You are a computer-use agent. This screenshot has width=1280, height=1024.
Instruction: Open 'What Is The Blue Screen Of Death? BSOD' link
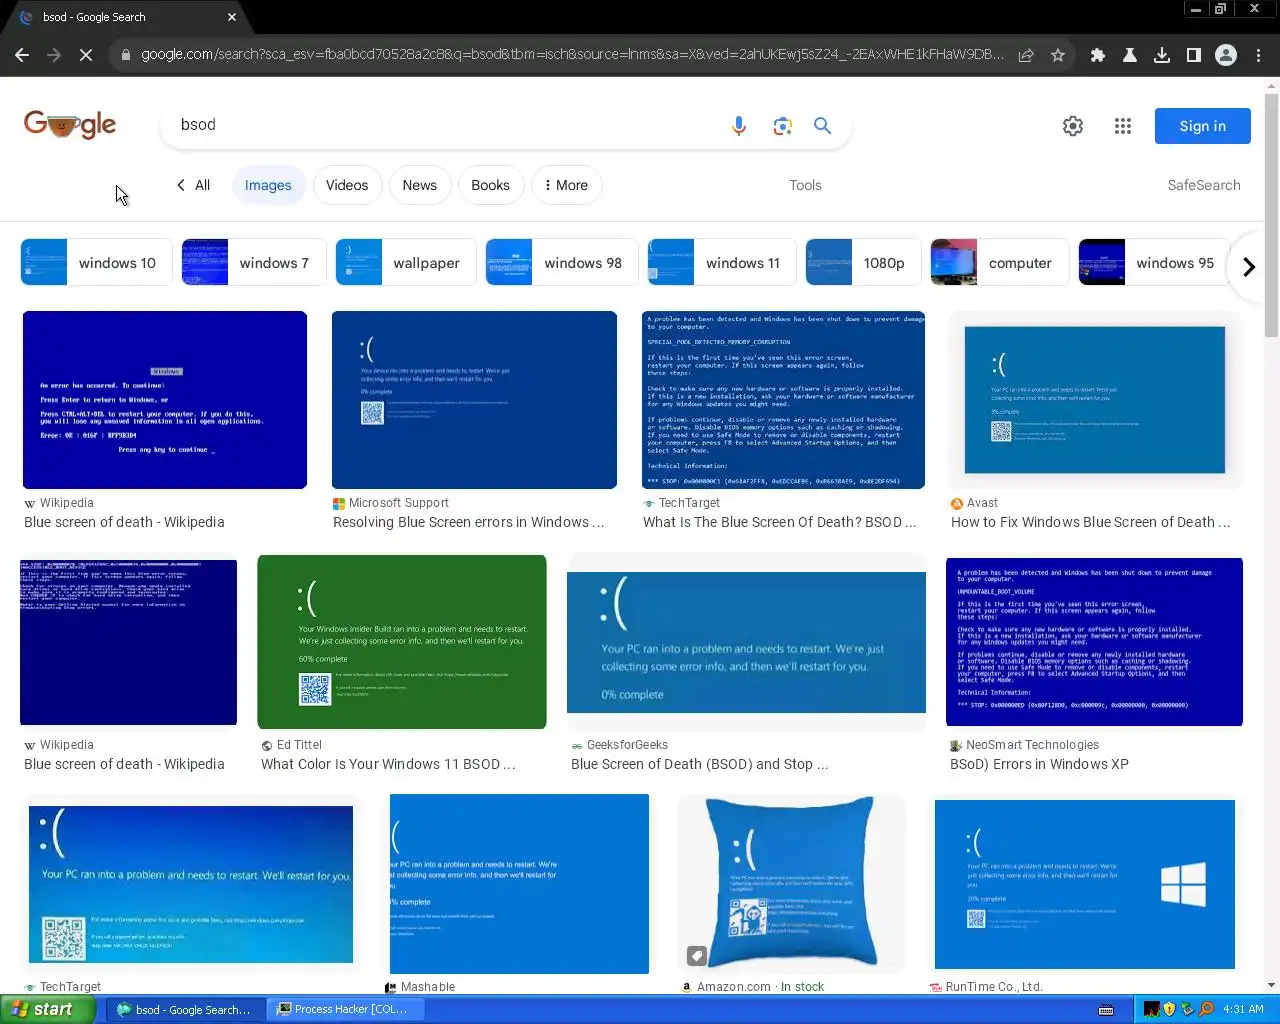pyautogui.click(x=779, y=522)
